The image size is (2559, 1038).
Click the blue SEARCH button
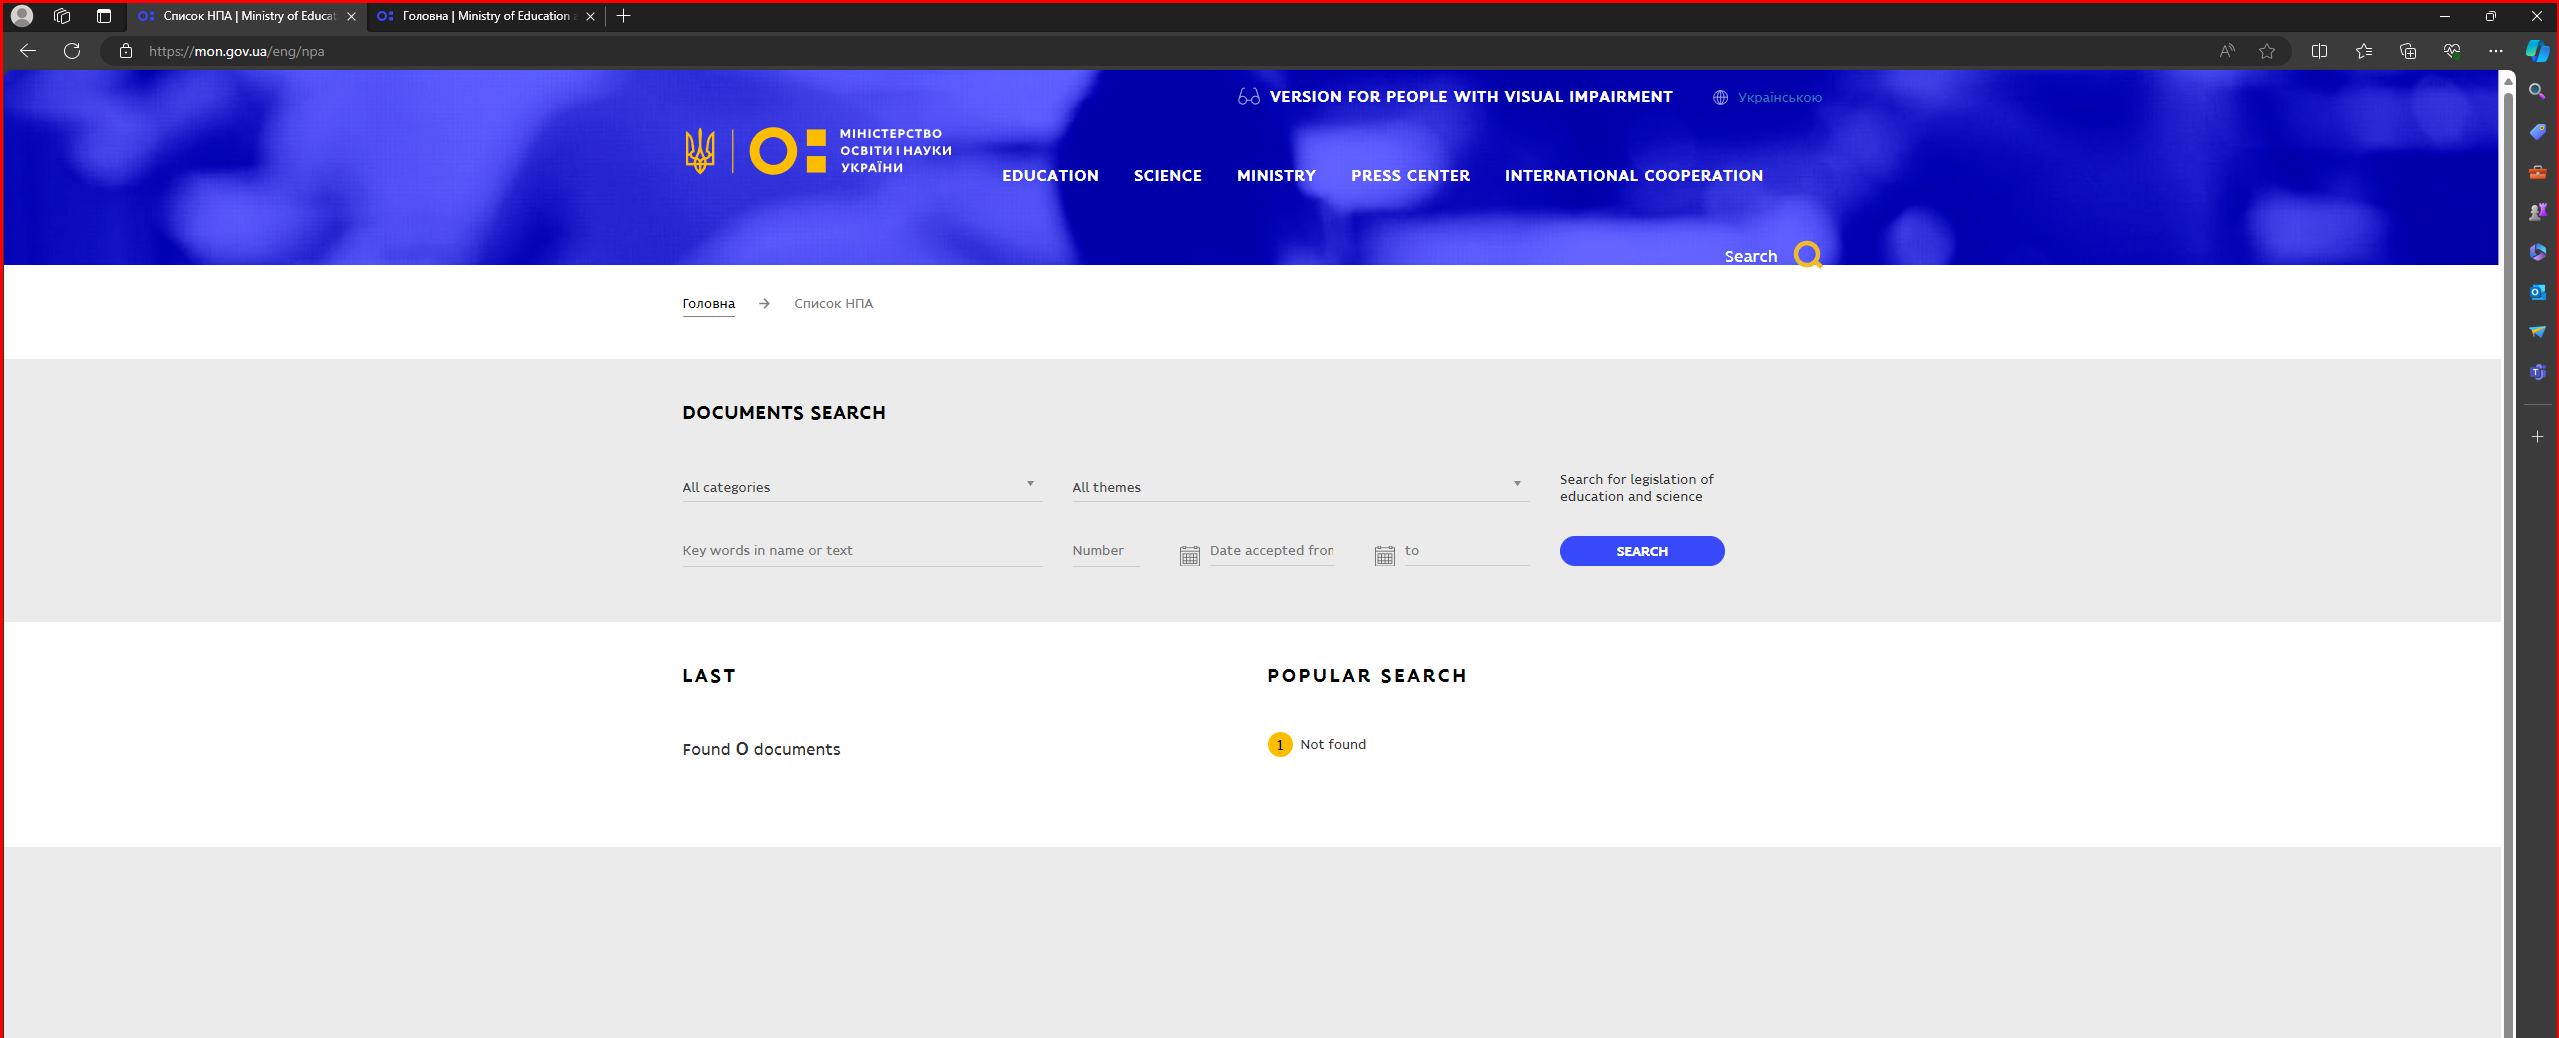[1641, 551]
